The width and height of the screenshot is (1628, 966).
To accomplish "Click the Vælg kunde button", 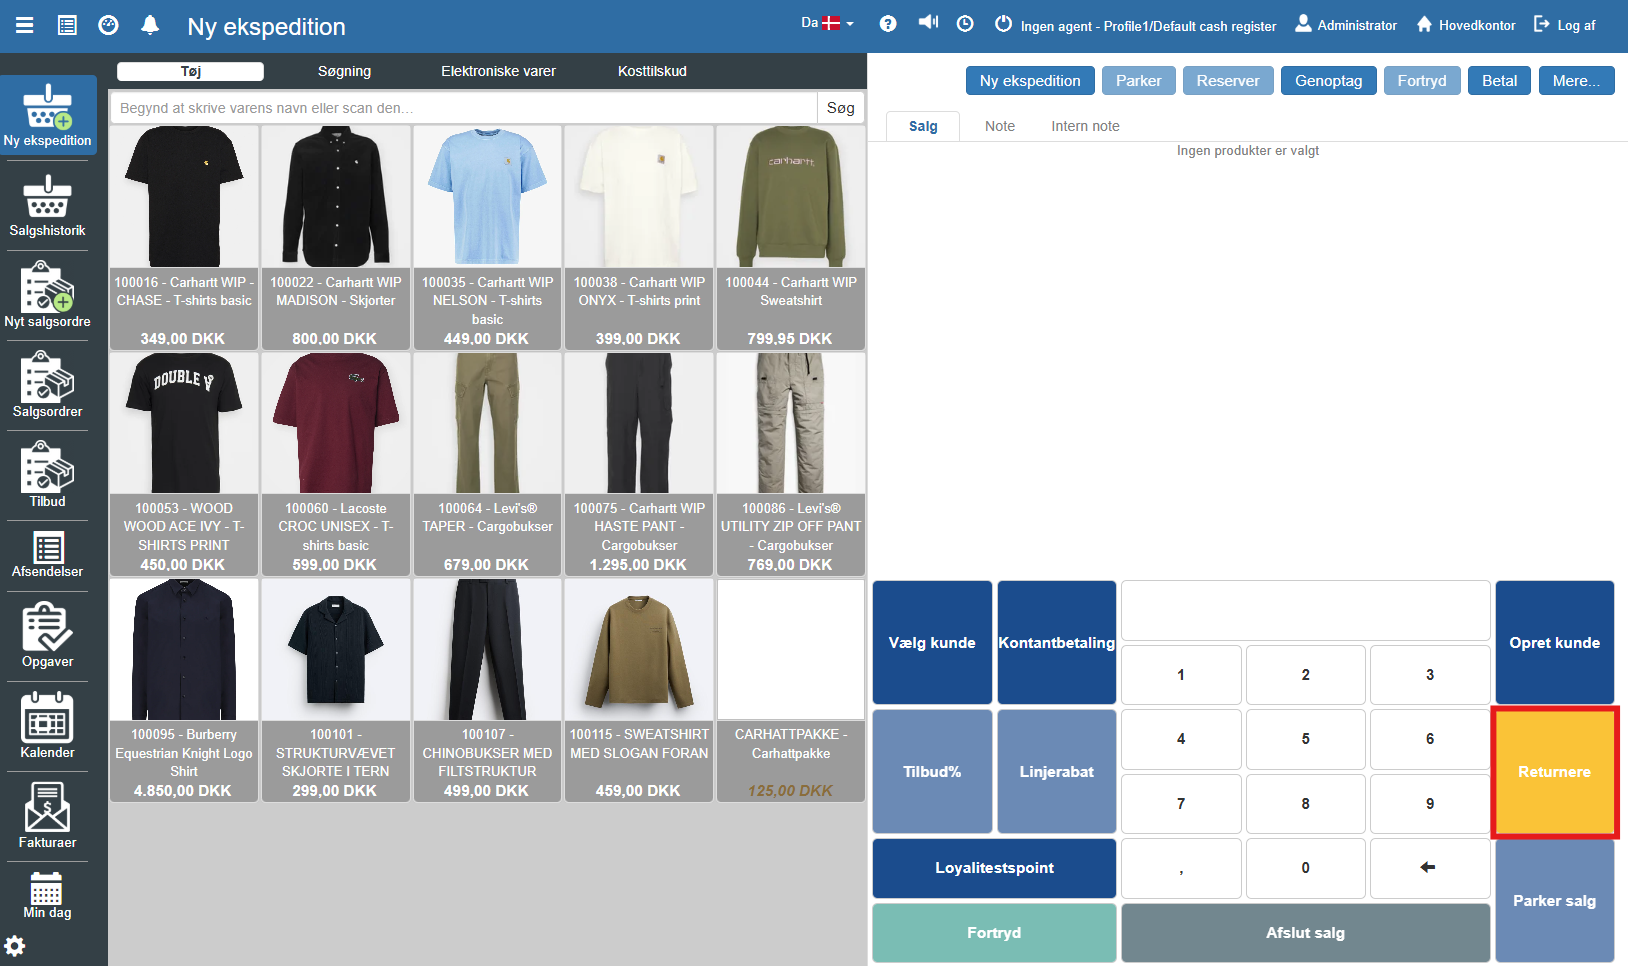I will coord(932,643).
